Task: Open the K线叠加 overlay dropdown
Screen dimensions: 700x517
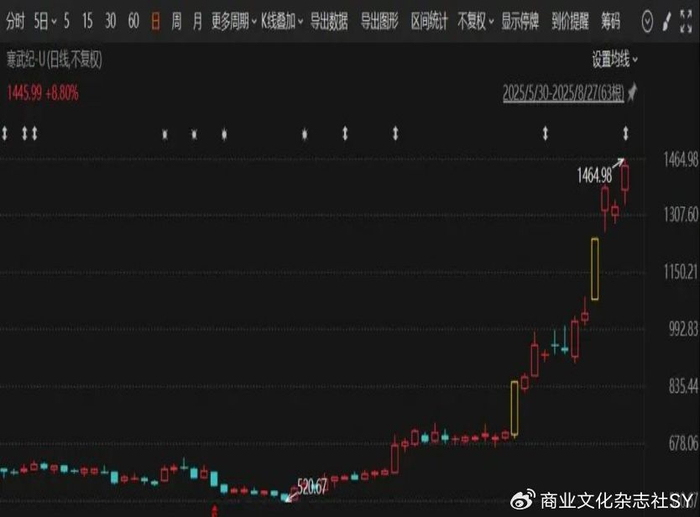Action: (282, 21)
